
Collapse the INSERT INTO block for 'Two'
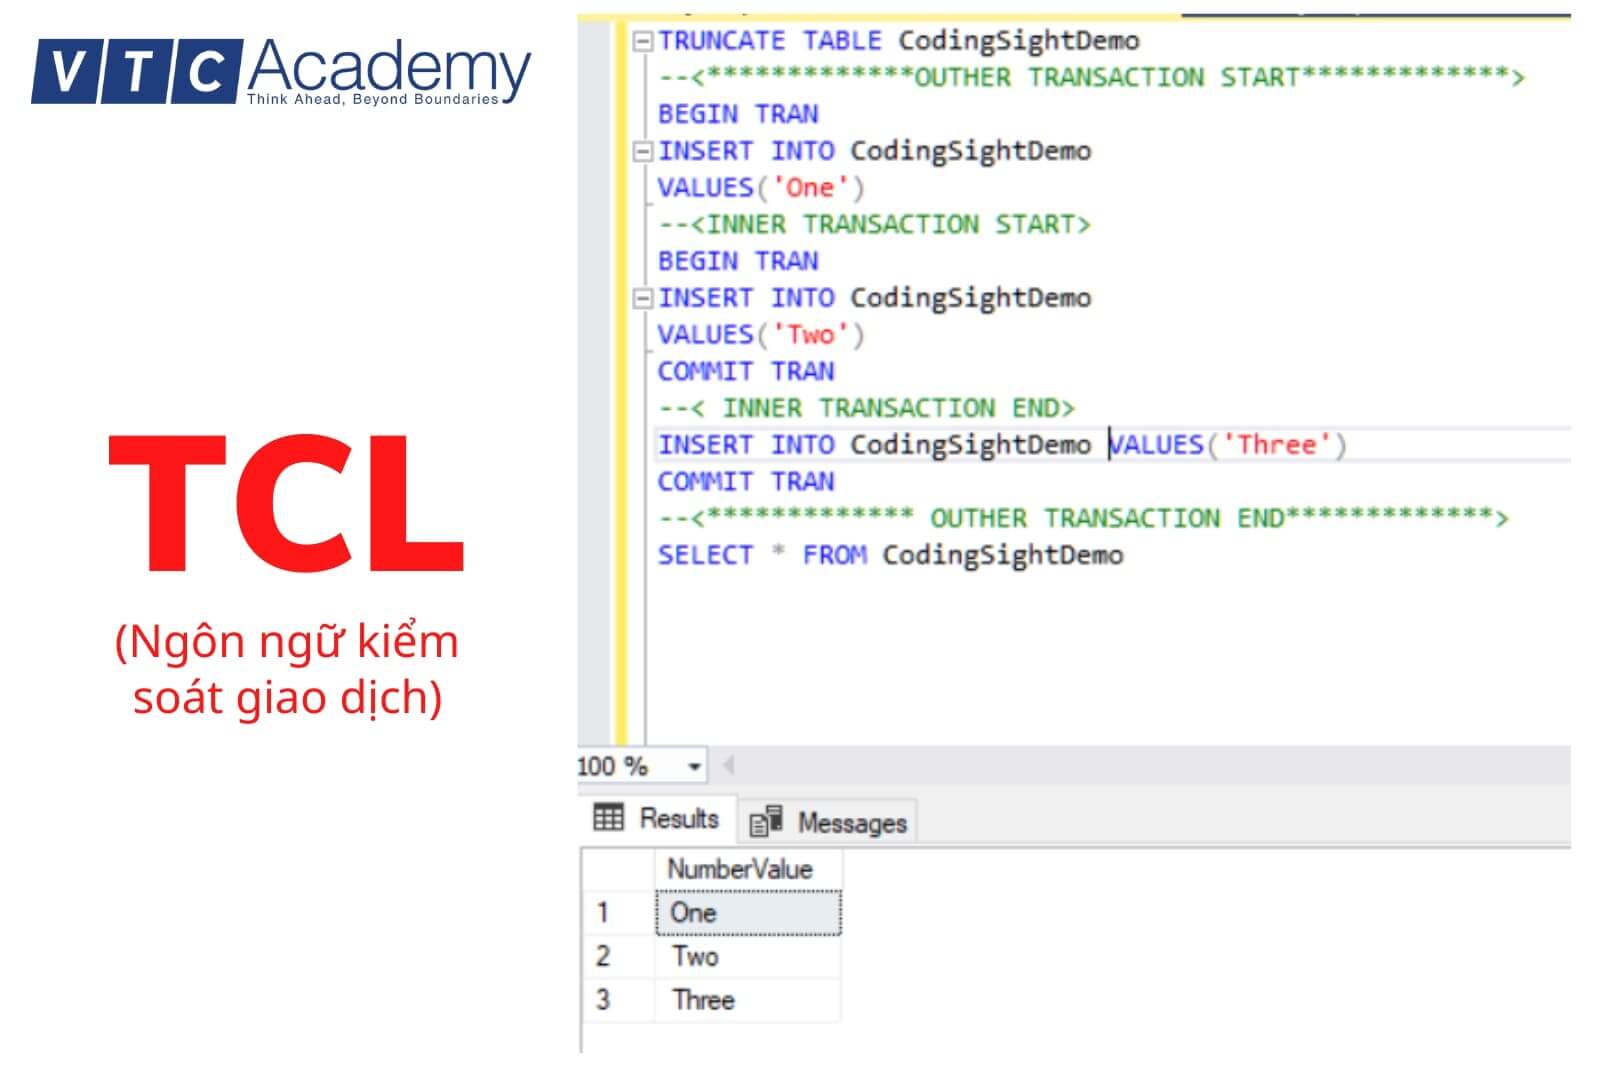[643, 298]
